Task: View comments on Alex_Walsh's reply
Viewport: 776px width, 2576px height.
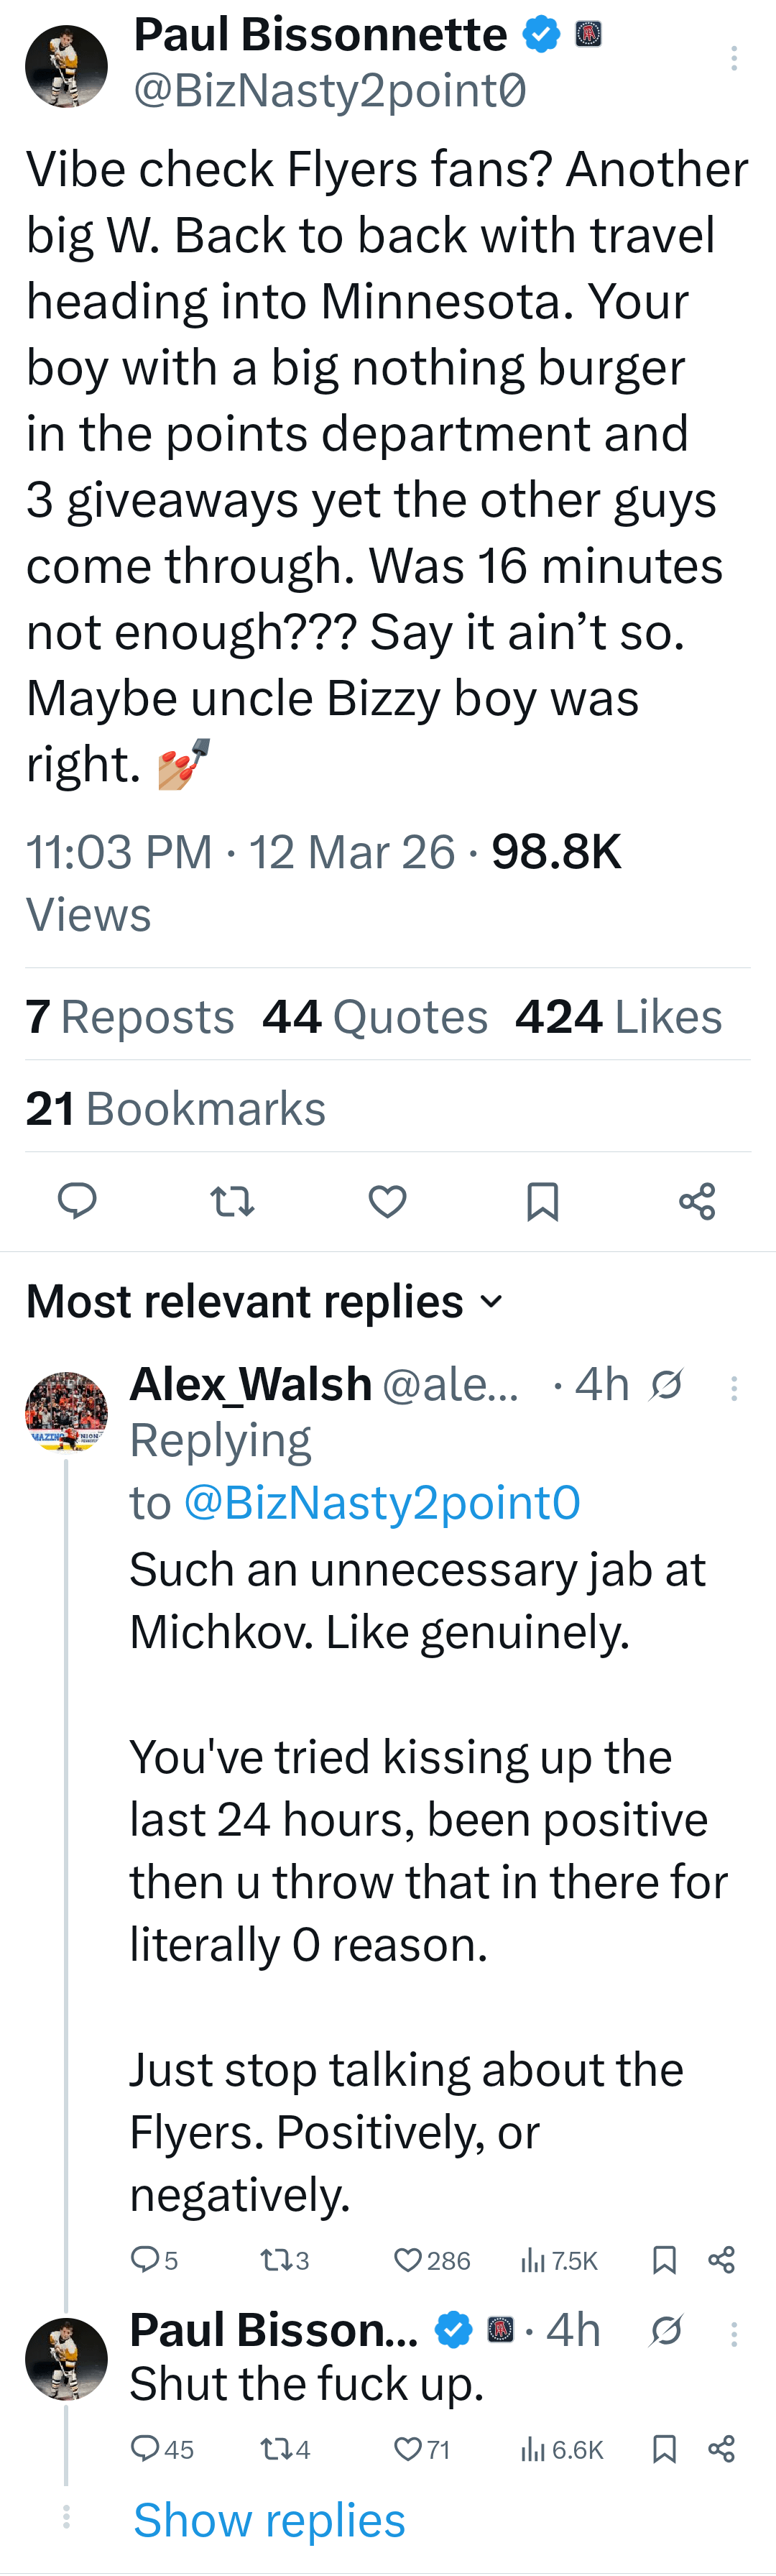Action: pos(146,2261)
